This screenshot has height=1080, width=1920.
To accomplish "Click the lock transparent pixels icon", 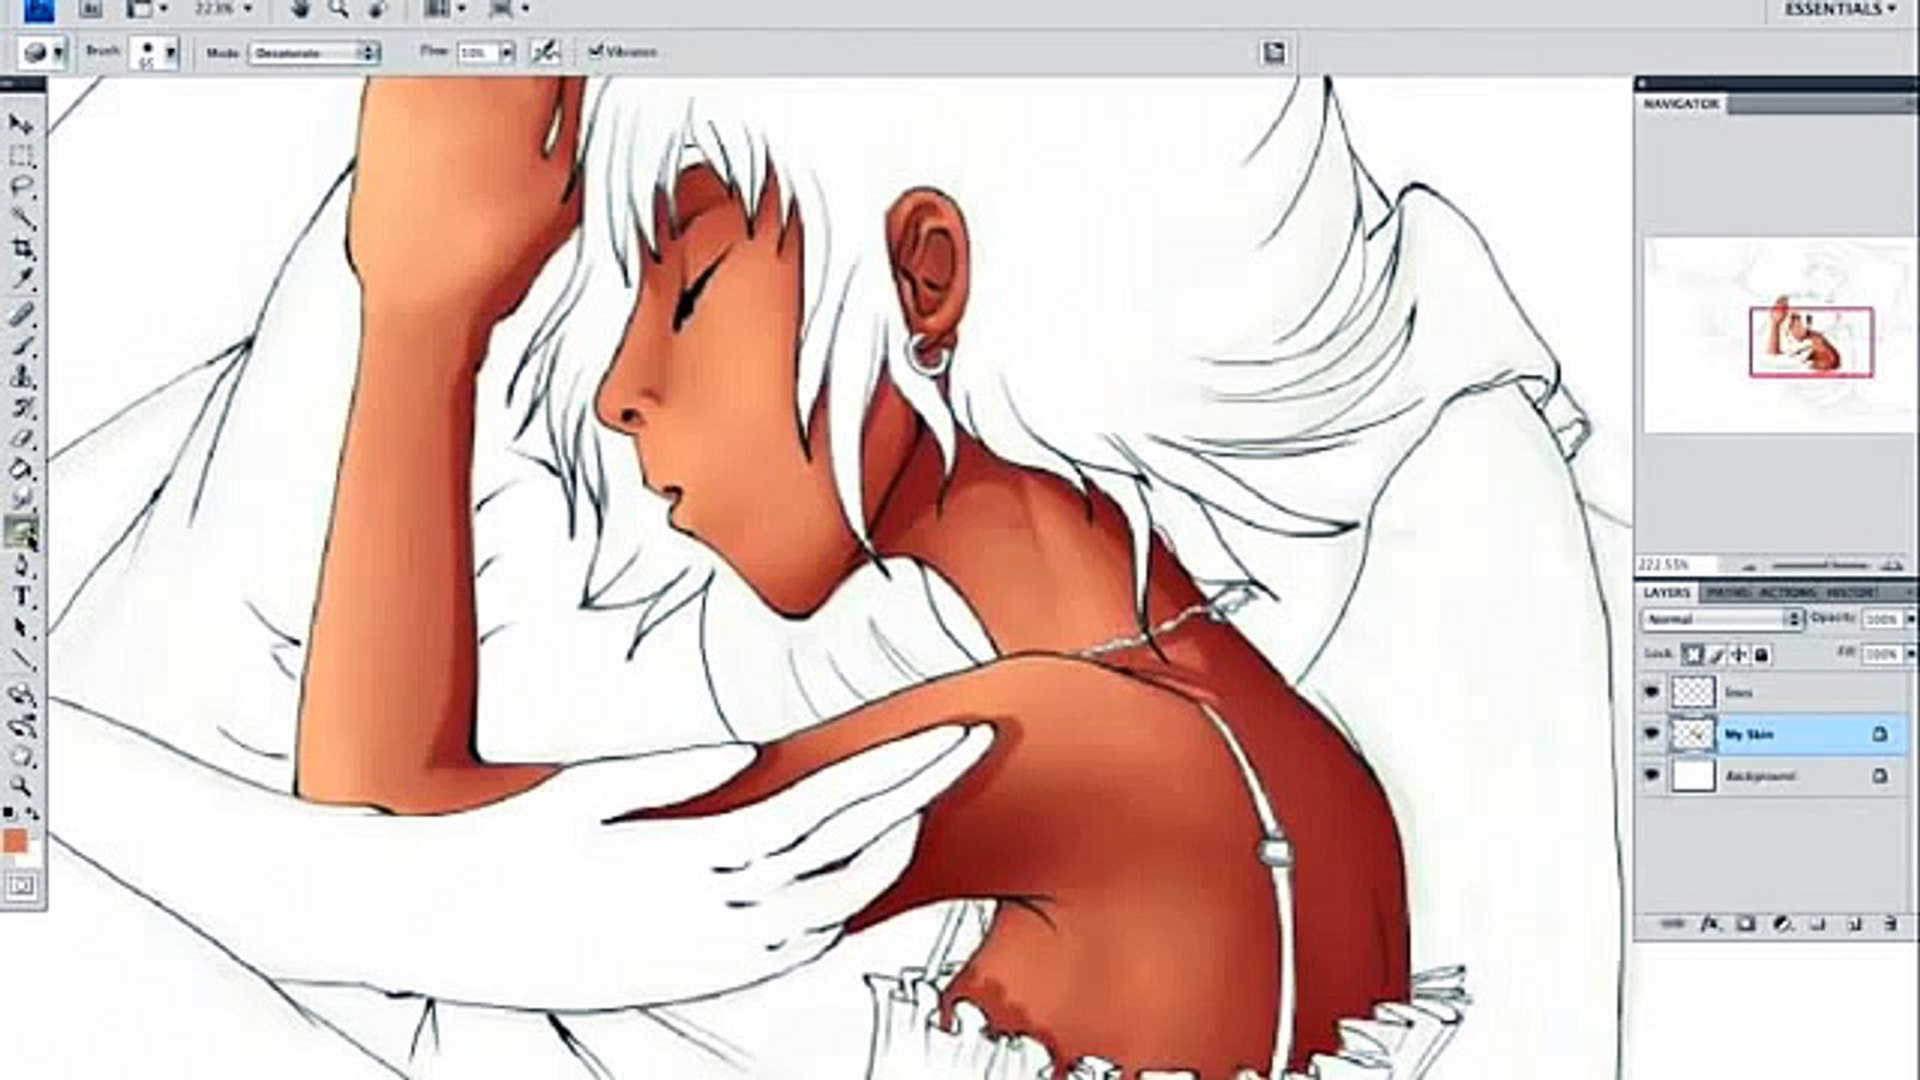I will coord(1692,655).
